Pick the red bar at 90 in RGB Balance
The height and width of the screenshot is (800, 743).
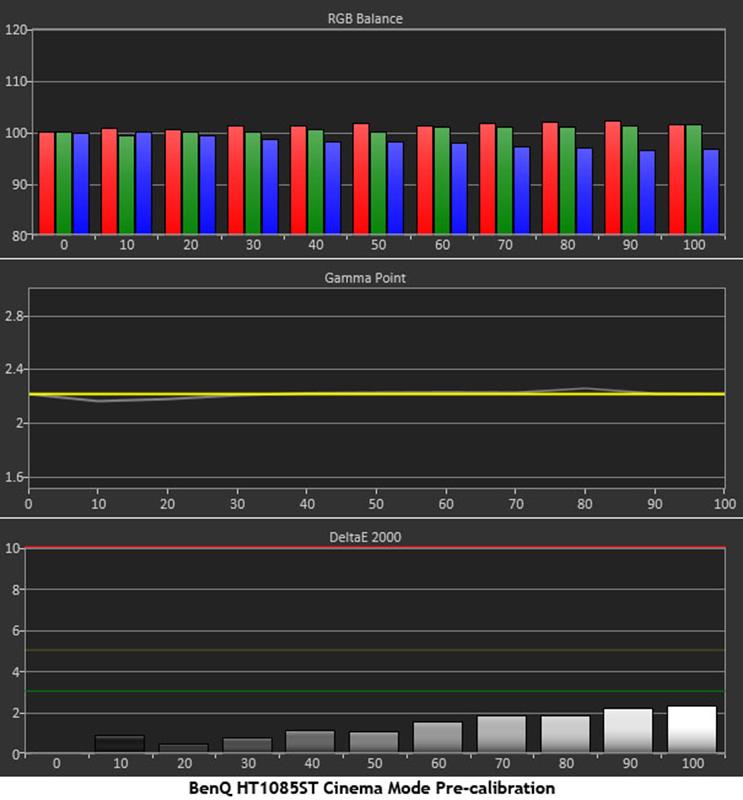(x=613, y=178)
